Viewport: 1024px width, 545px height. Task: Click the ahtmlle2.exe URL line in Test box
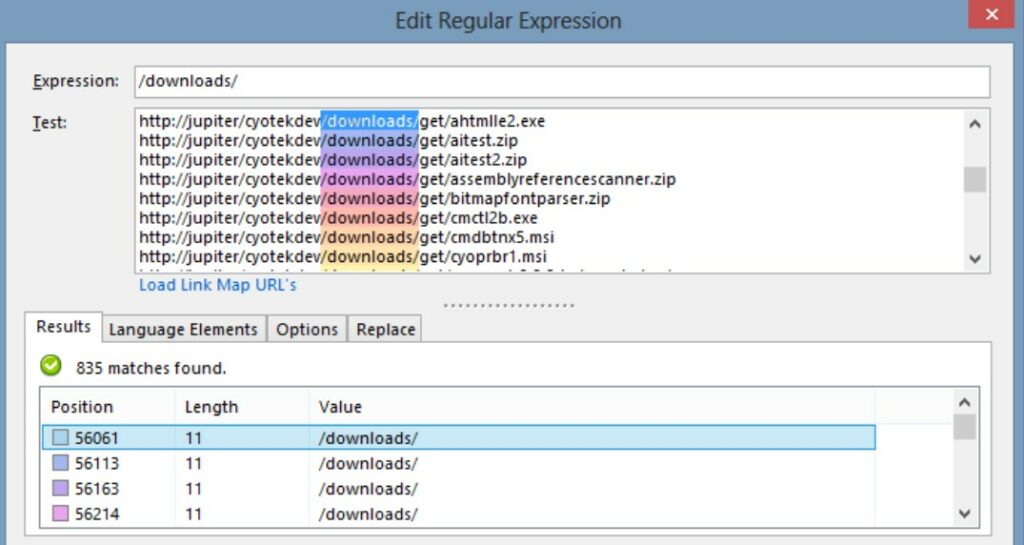coord(342,121)
